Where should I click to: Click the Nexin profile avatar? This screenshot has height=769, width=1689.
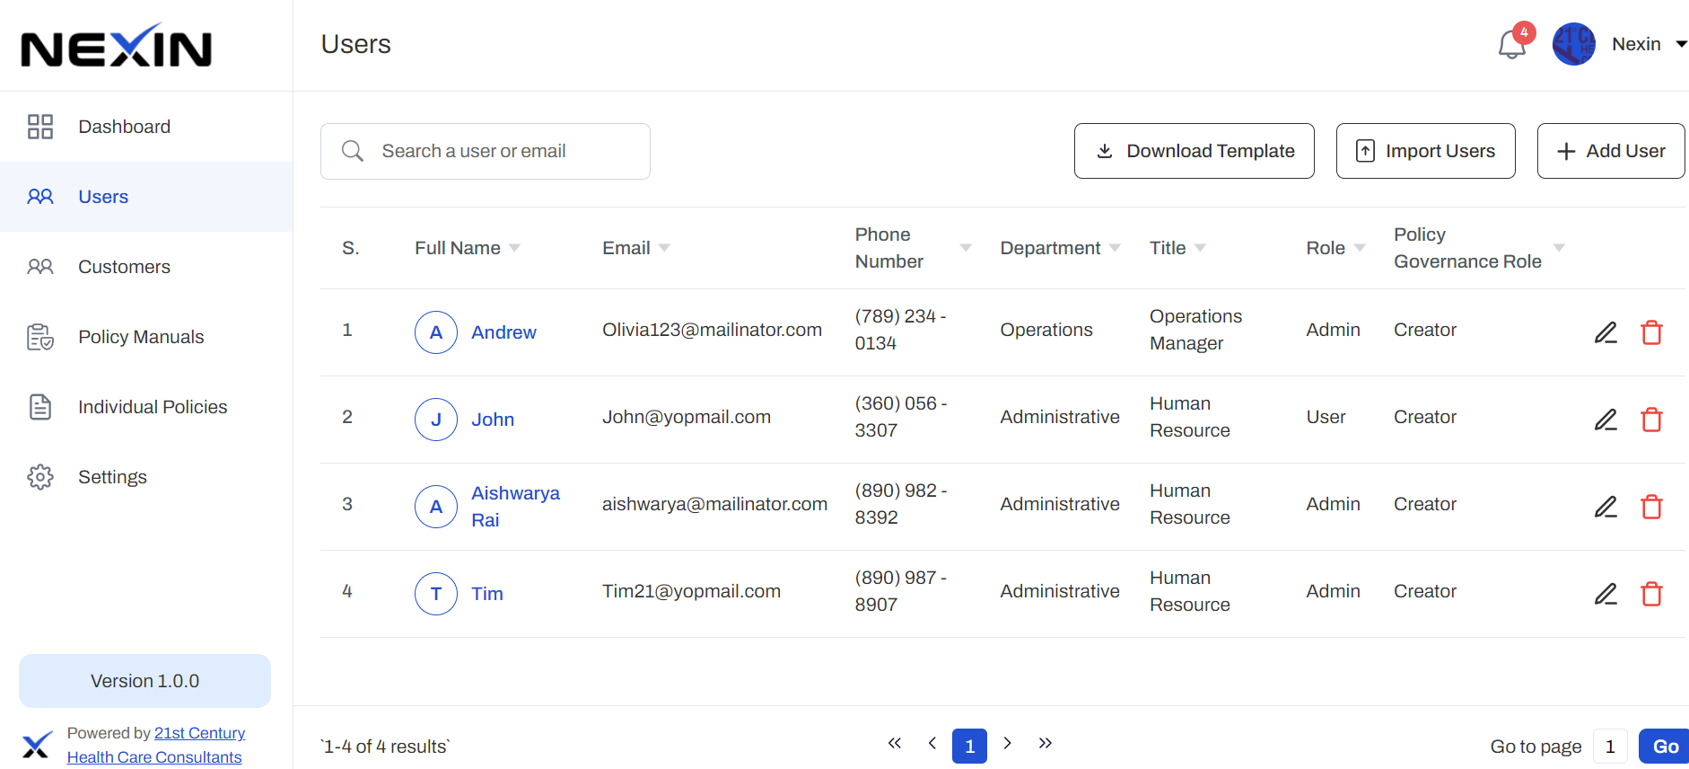point(1573,44)
